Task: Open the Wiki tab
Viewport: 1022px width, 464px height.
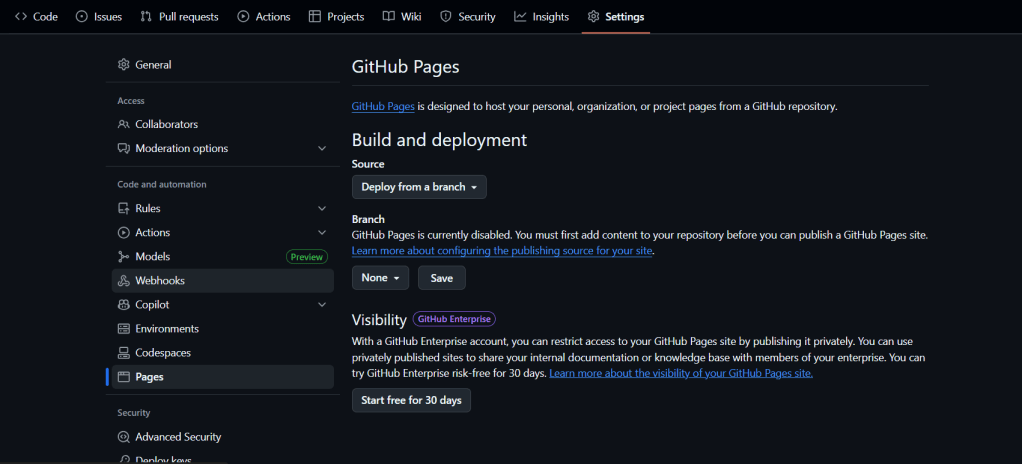Action: (402, 17)
